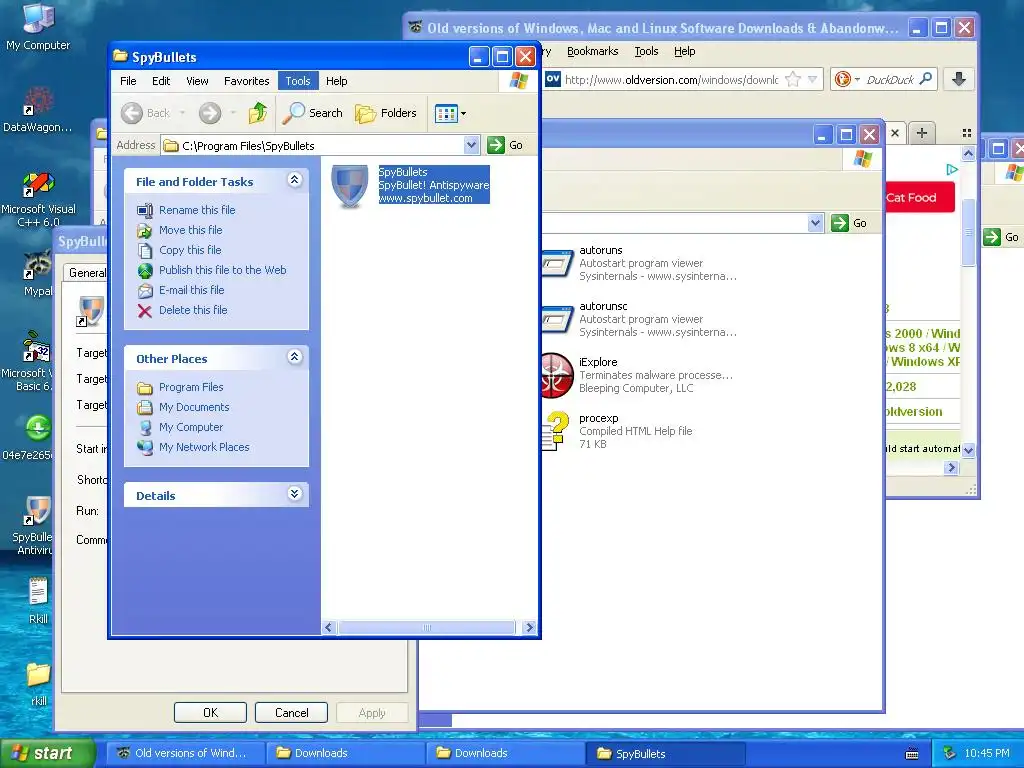This screenshot has height=768, width=1024.
Task: Click the left arrow of horizontal scrollbar
Action: pos(328,628)
